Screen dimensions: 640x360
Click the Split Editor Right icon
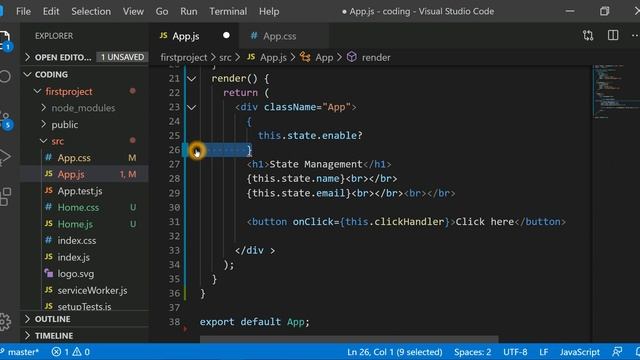613,36
